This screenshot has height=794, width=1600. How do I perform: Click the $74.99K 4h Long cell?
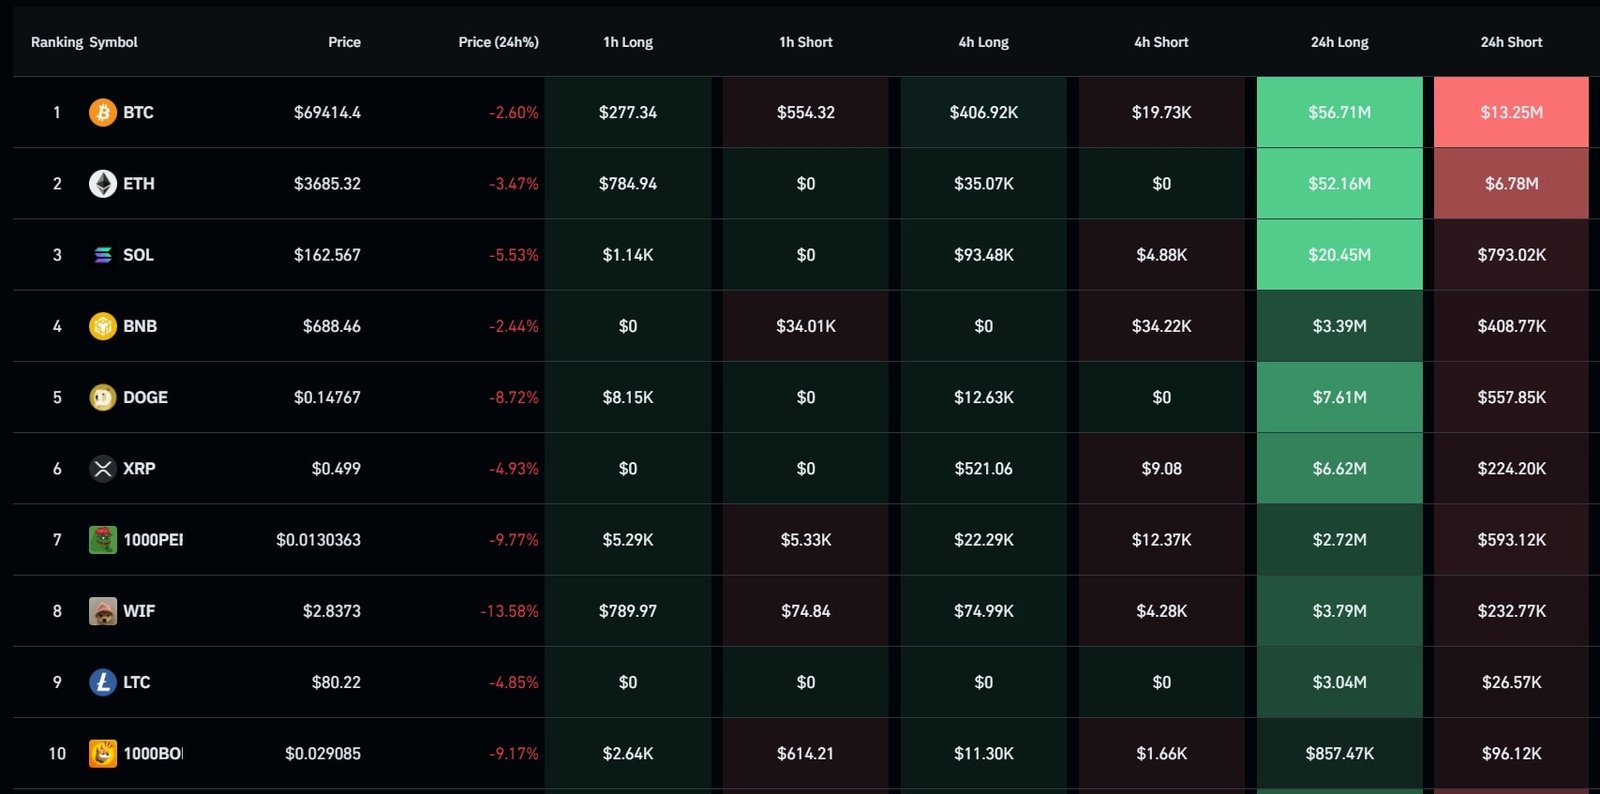pyautogui.click(x=984, y=611)
